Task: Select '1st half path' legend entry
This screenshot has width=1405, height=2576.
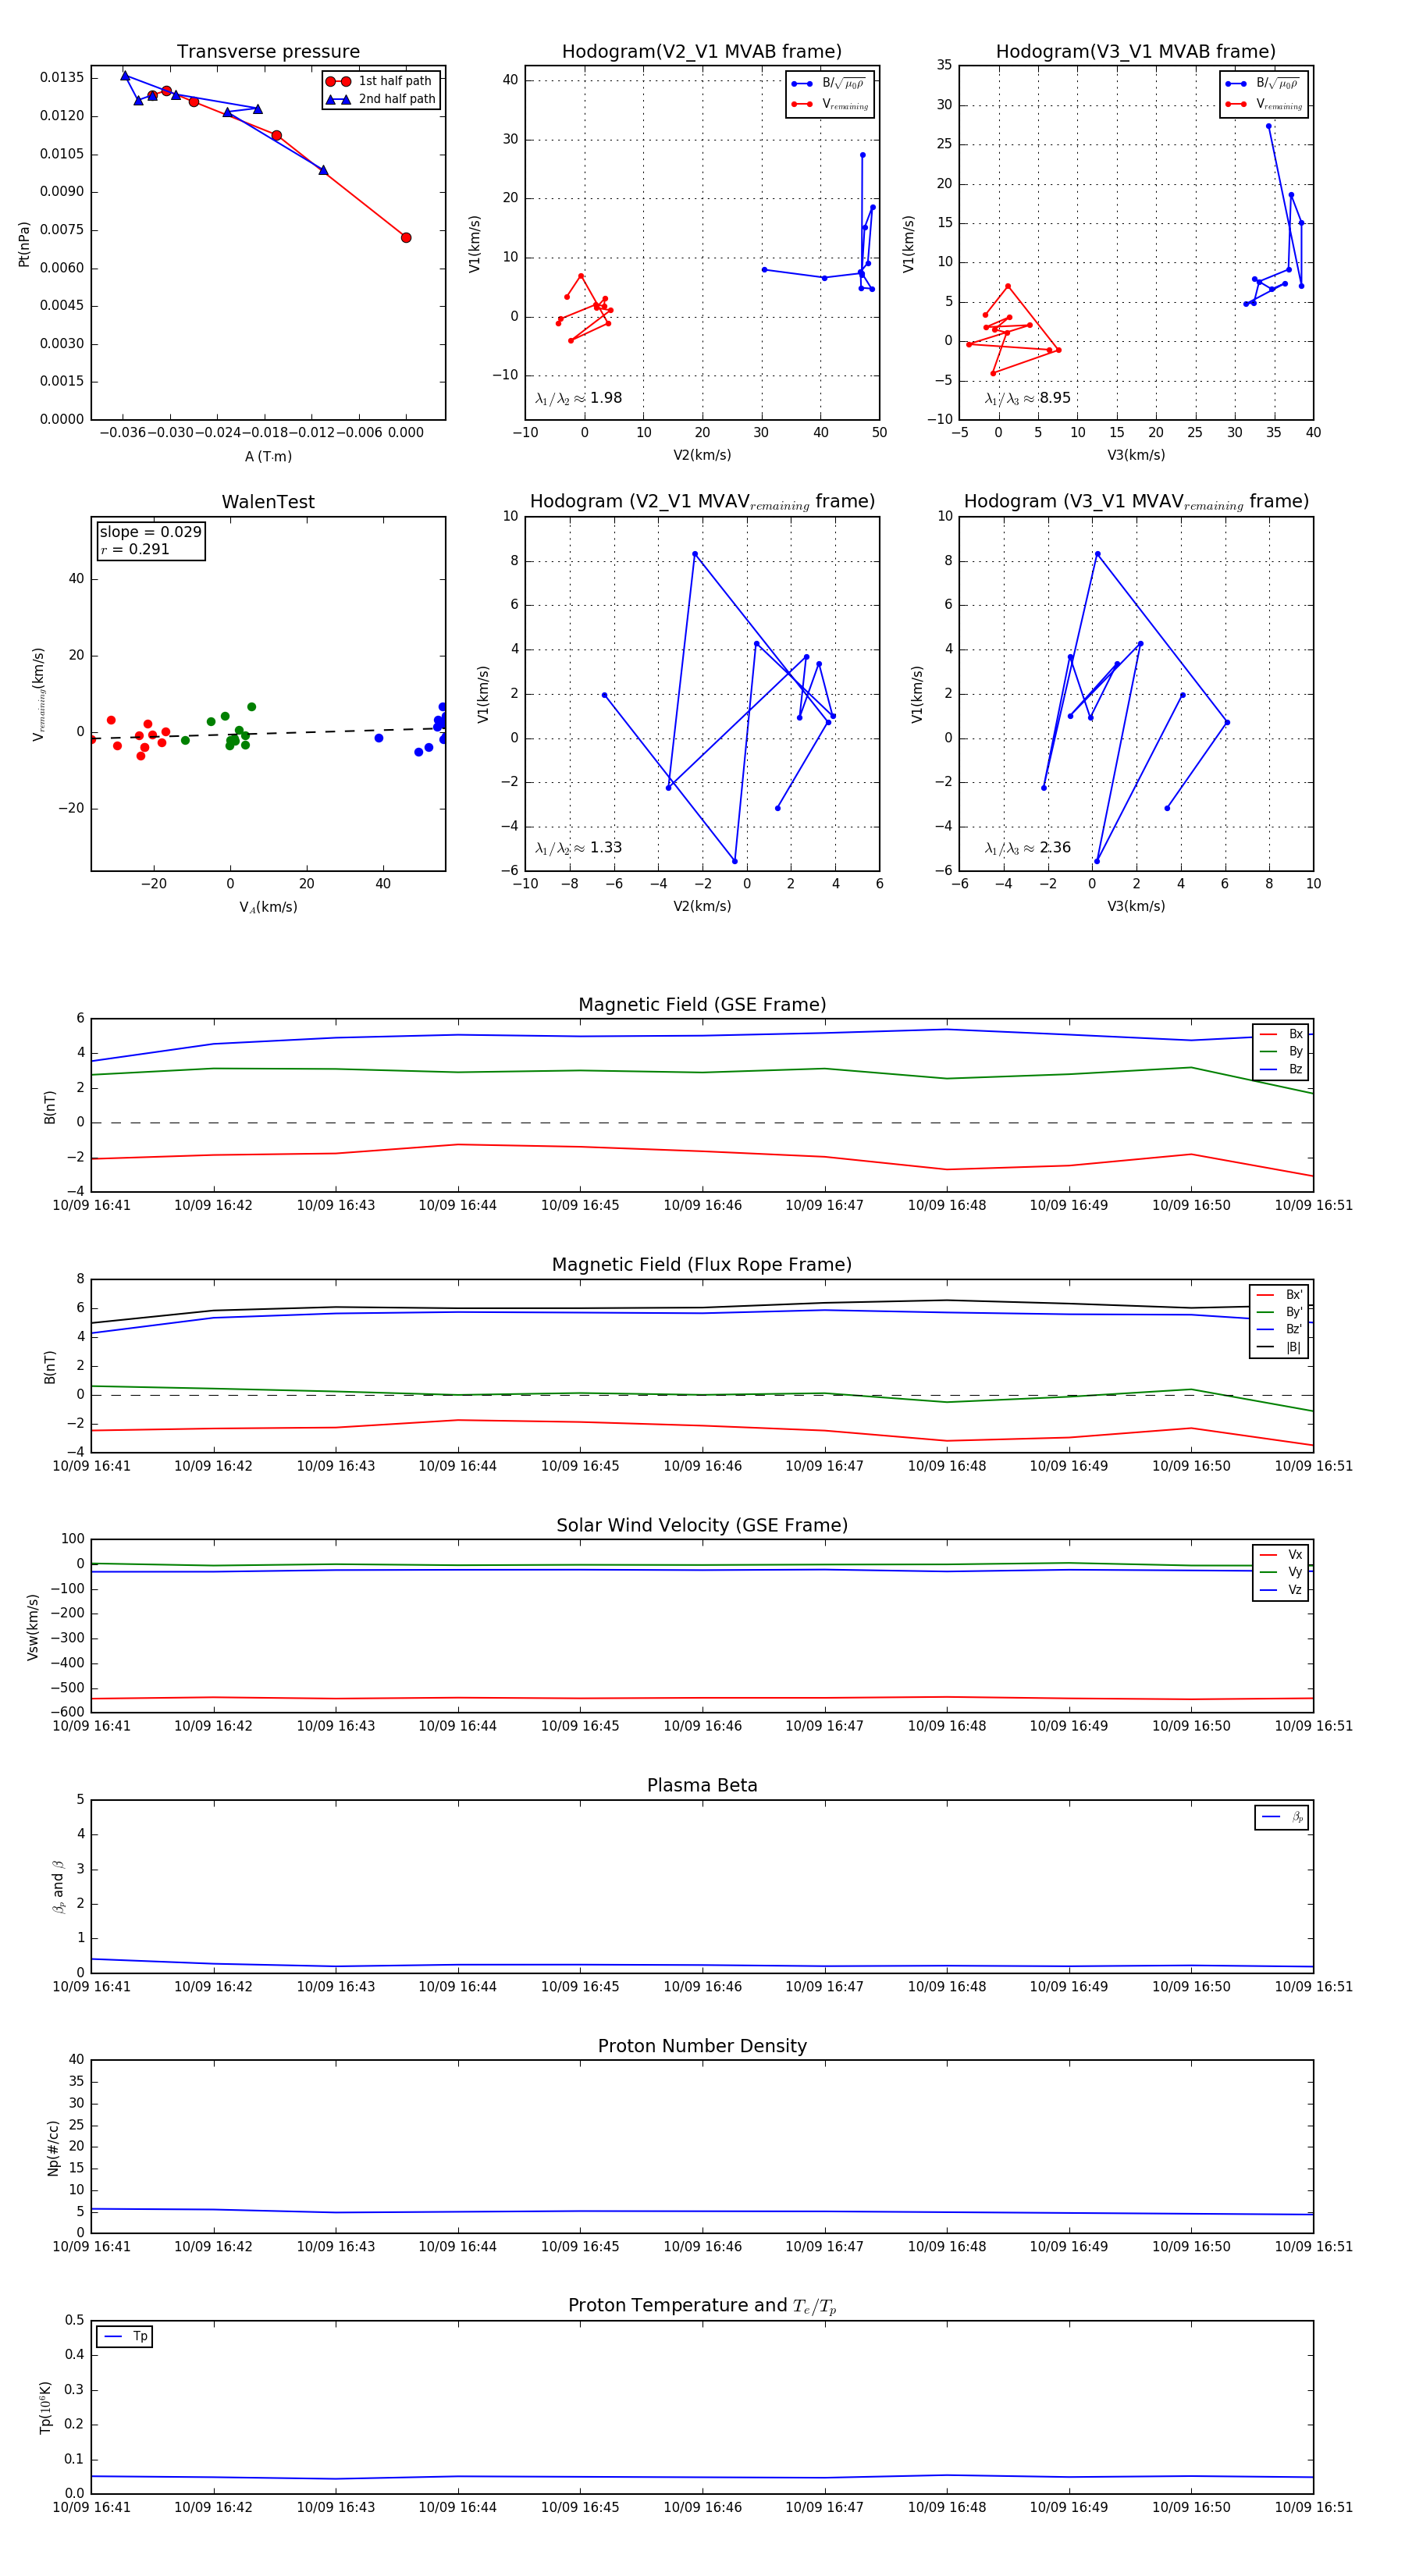Action: (x=381, y=81)
